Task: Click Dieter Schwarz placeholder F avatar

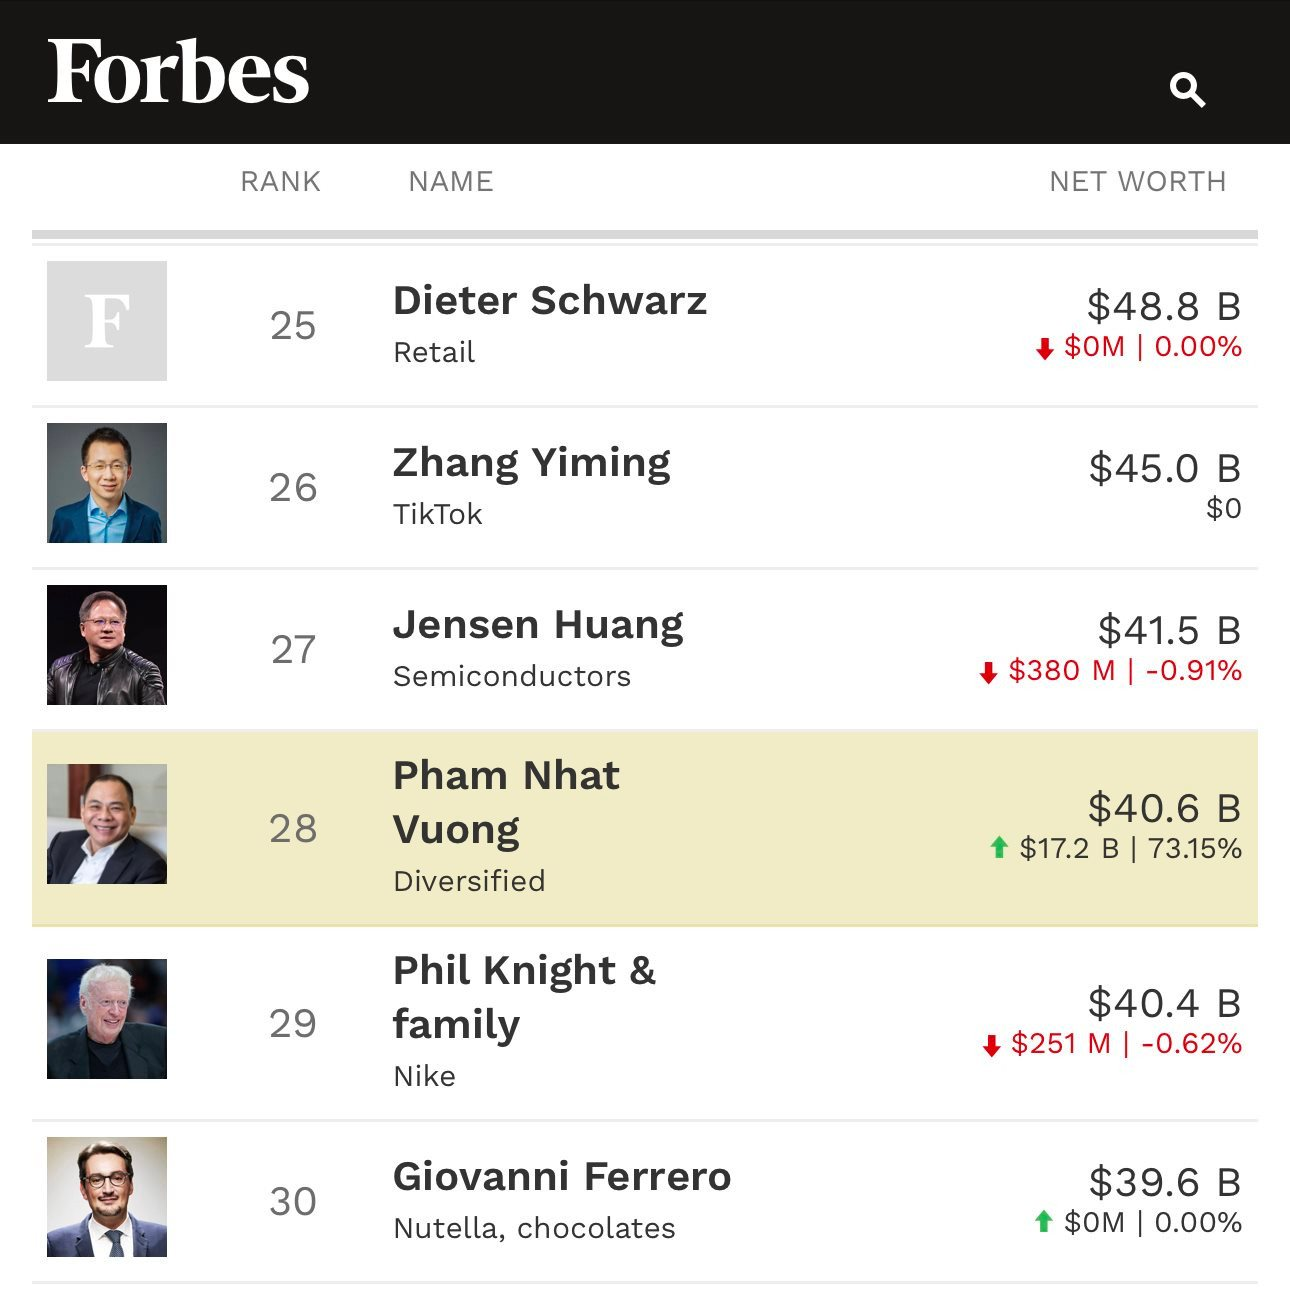Action: [107, 321]
